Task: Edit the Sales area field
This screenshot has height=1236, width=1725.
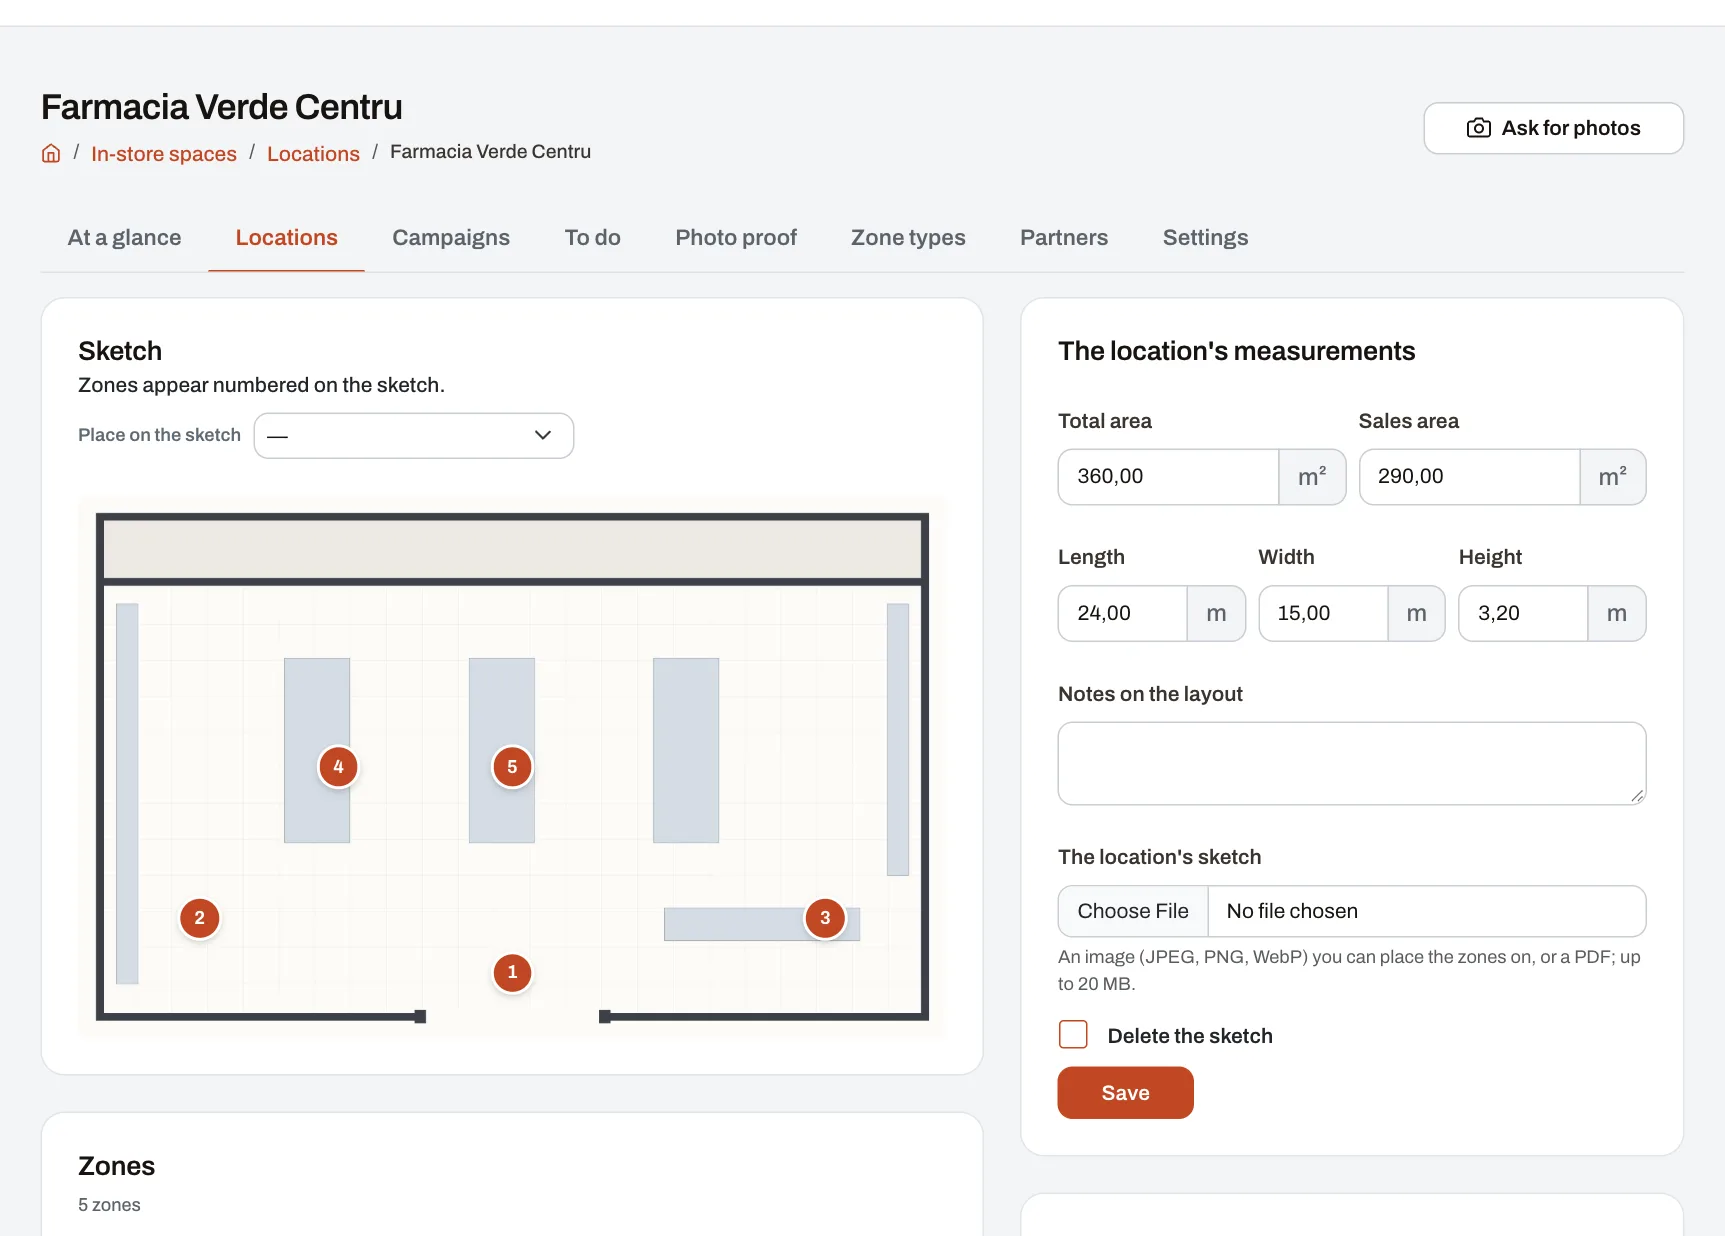Action: click(1469, 477)
